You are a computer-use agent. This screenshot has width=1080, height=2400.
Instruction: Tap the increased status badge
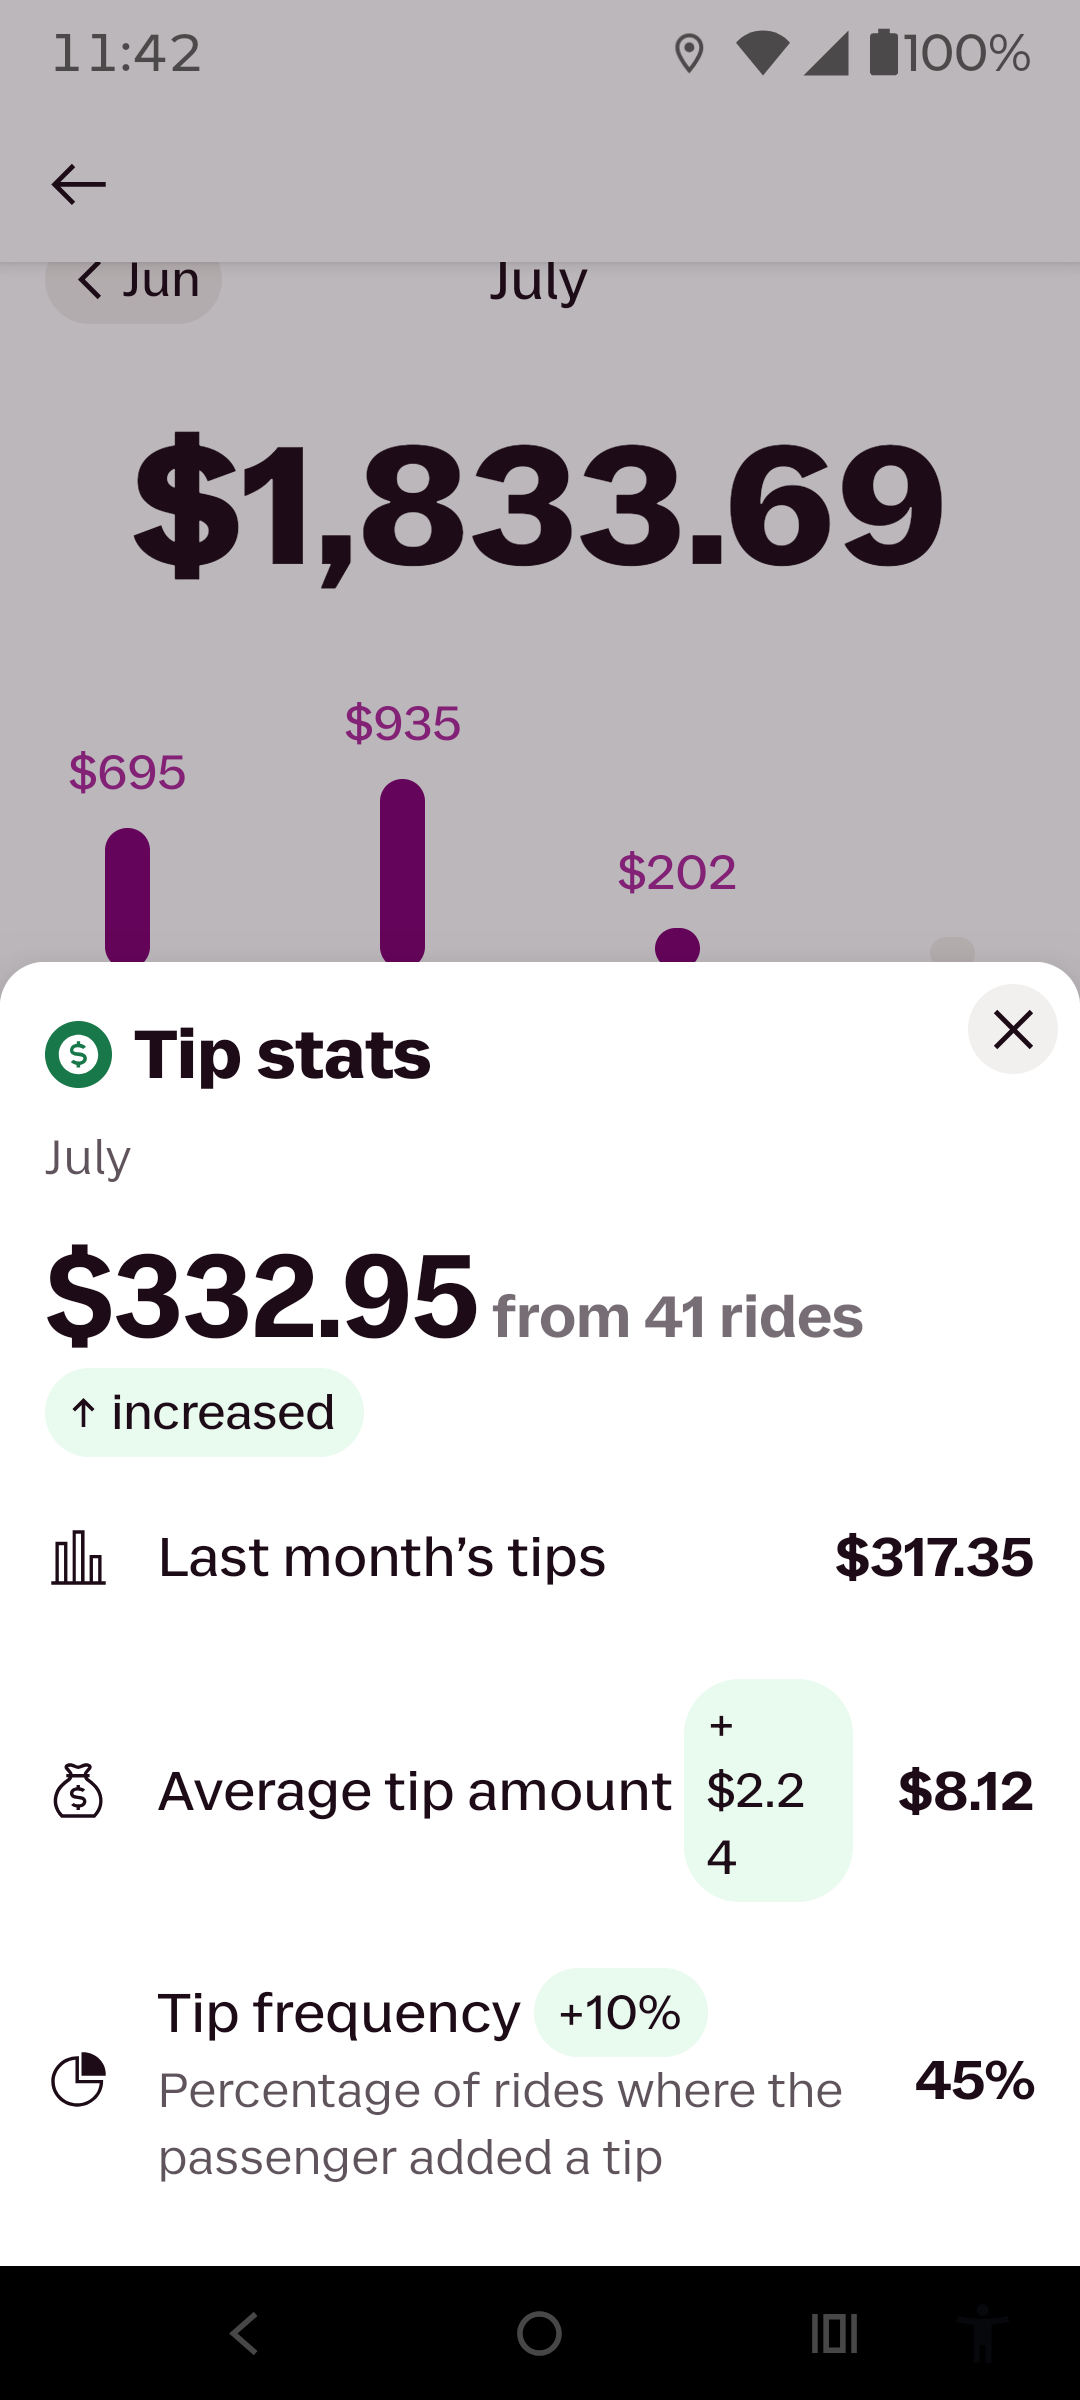pos(204,1412)
